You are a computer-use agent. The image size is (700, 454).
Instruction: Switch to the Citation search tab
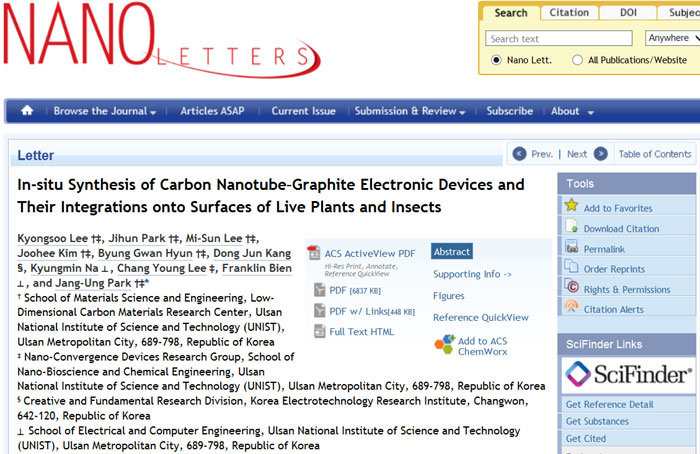[x=569, y=13]
